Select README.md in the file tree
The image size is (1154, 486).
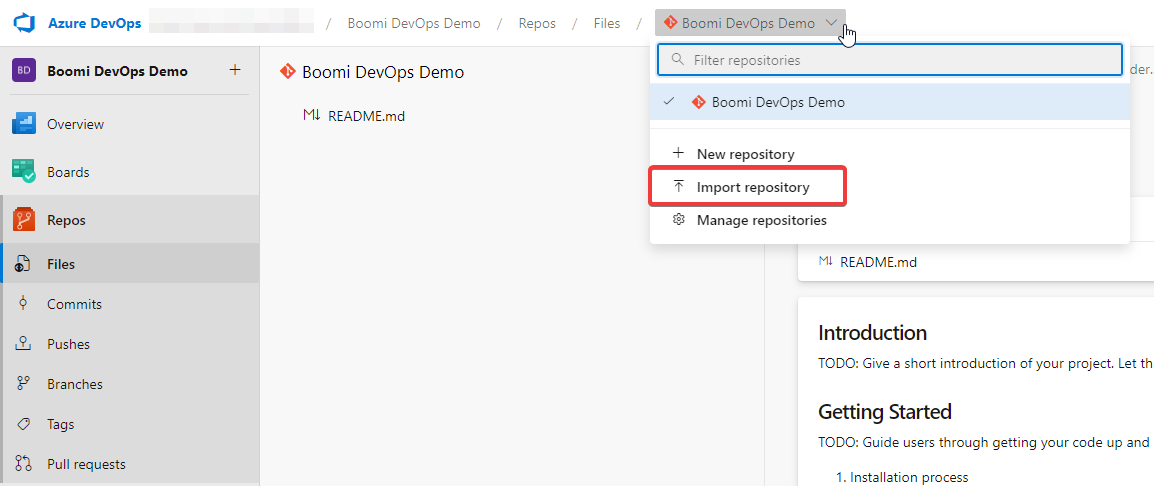pyautogui.click(x=367, y=116)
